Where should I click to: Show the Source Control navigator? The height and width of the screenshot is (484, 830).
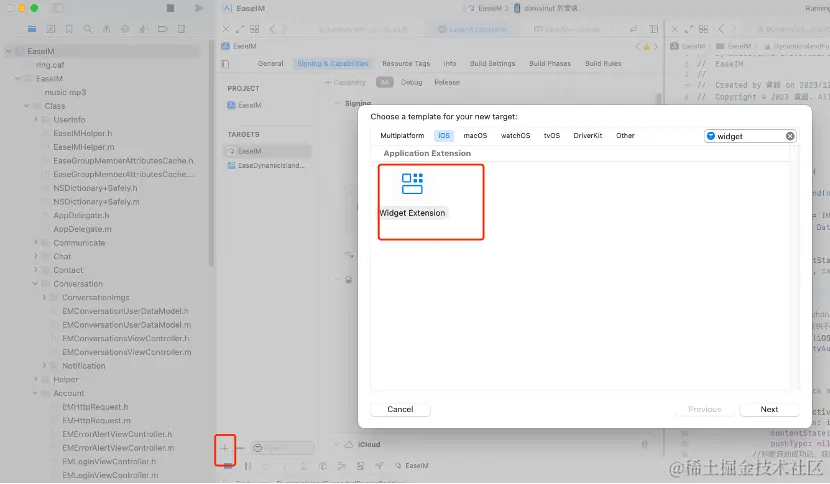tap(51, 29)
